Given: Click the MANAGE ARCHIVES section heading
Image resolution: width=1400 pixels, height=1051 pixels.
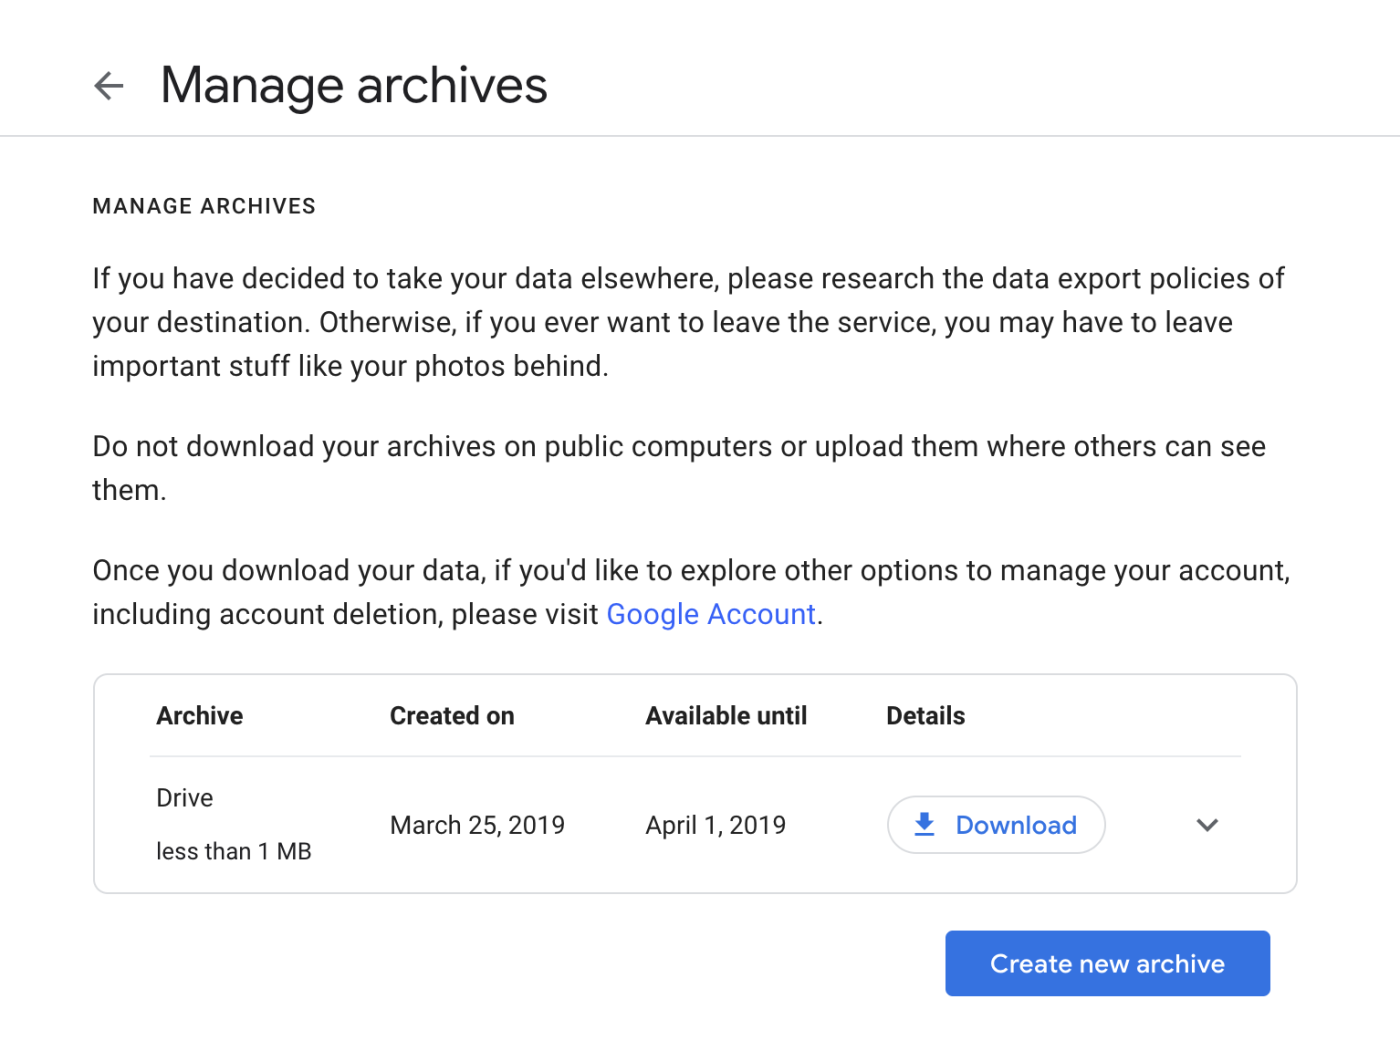Looking at the screenshot, I should 204,206.
